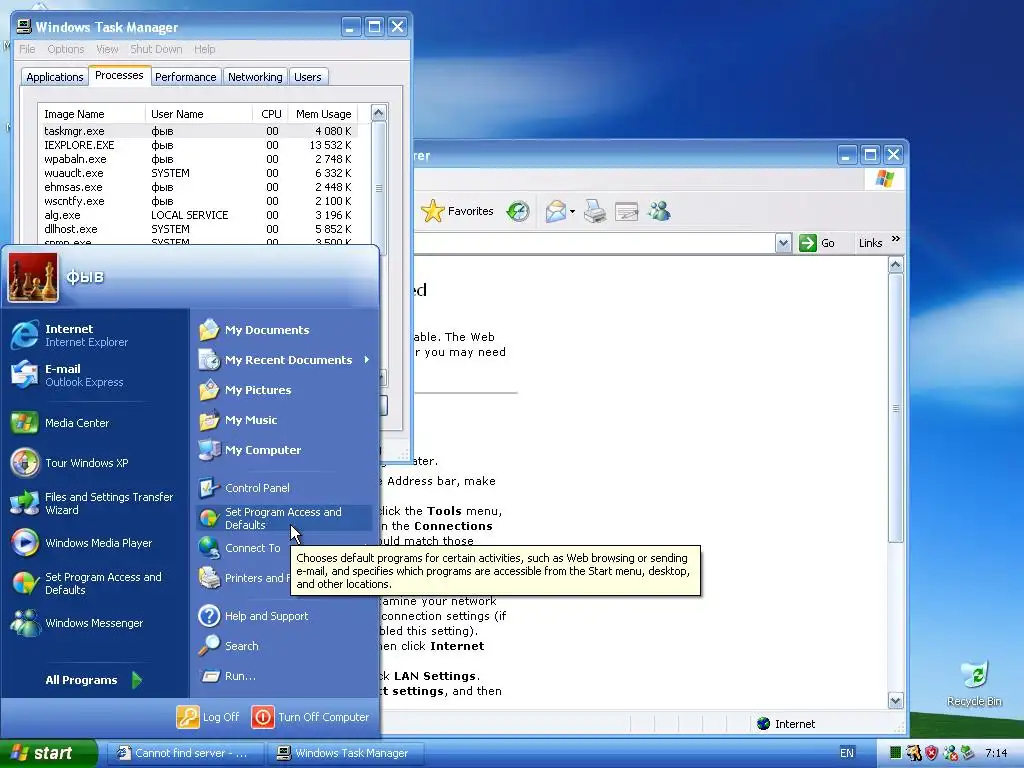
Task: Click the red security shield tray icon
Action: coord(931,753)
